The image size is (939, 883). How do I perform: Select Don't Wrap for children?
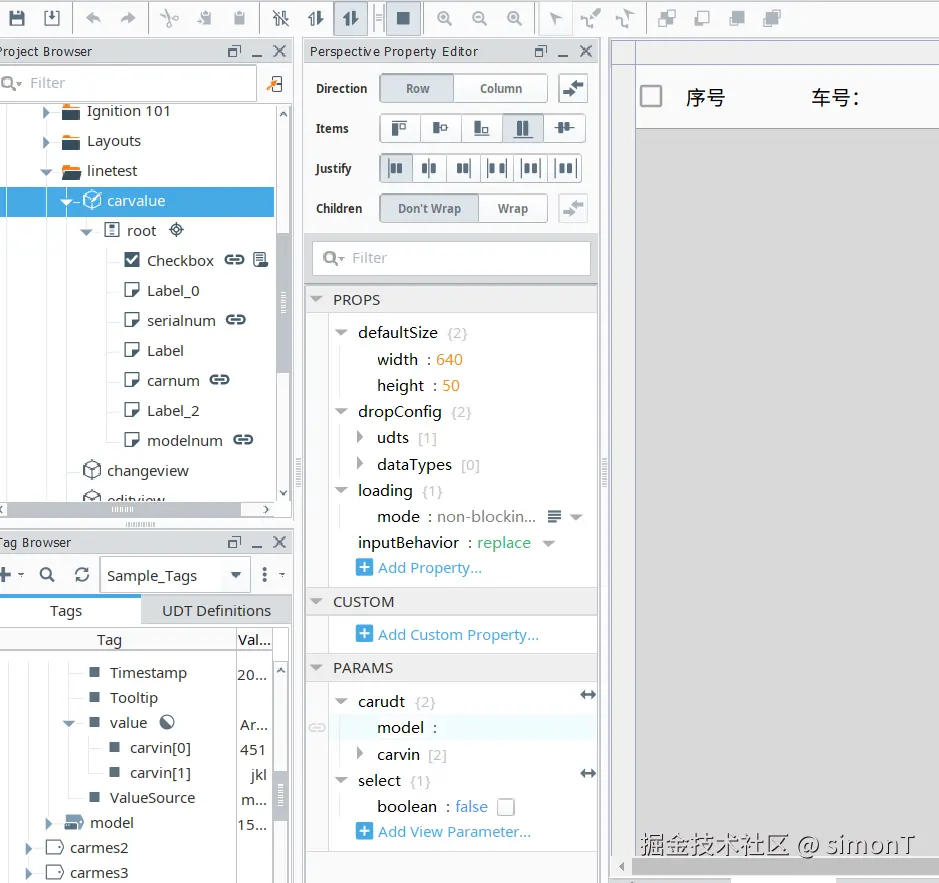point(429,208)
